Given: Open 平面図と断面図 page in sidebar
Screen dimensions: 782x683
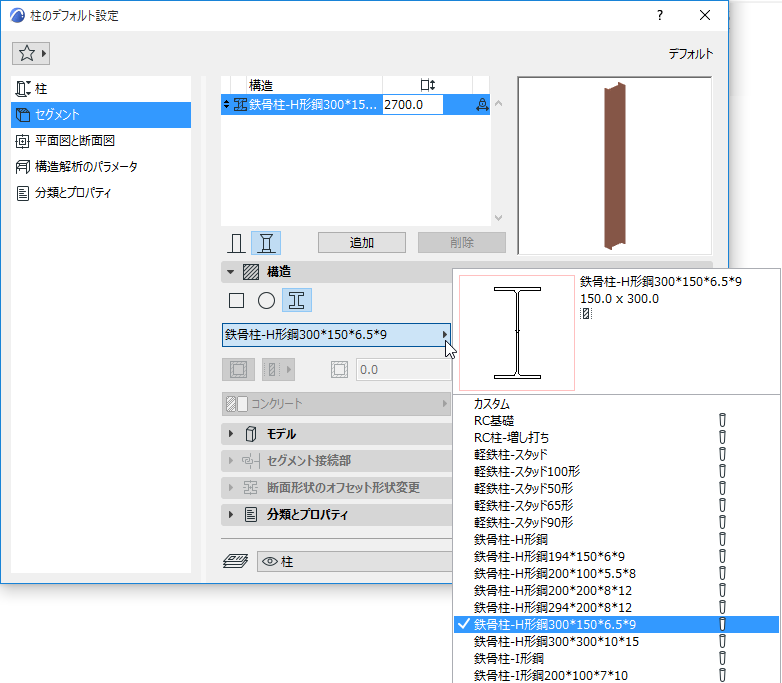Looking at the screenshot, I should click(101, 141).
